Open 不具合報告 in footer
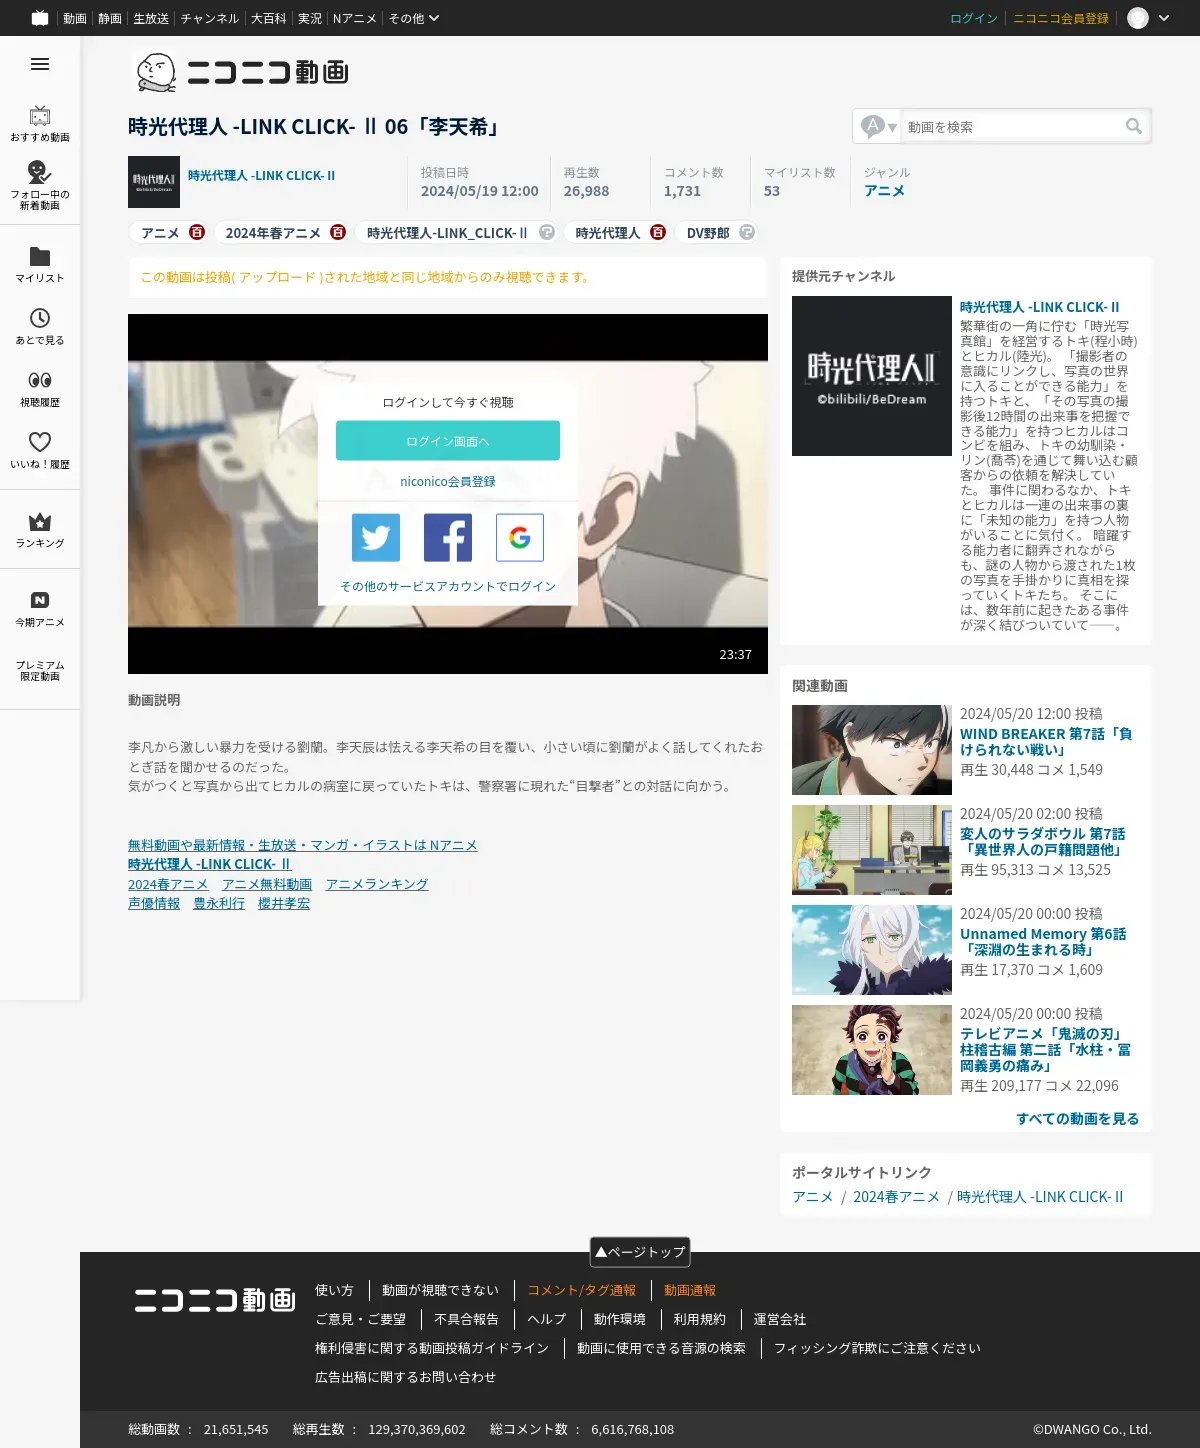1200x1448 pixels. 466,1319
